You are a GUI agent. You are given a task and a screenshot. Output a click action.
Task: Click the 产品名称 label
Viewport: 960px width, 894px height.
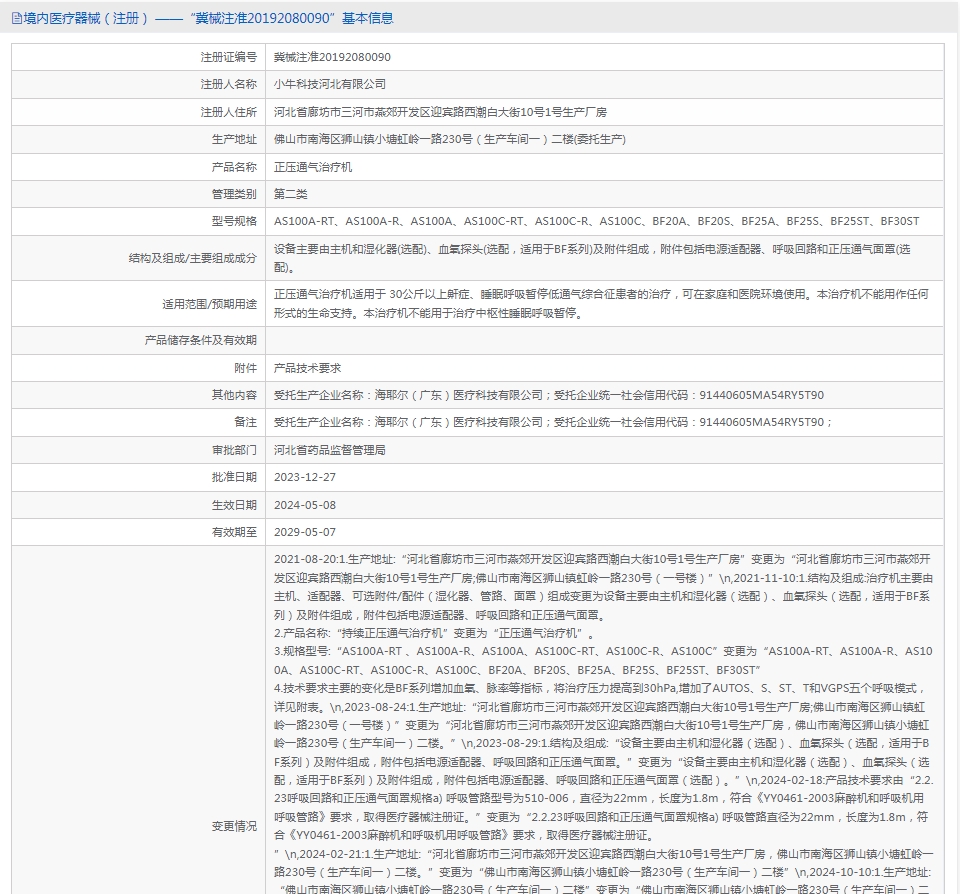234,167
